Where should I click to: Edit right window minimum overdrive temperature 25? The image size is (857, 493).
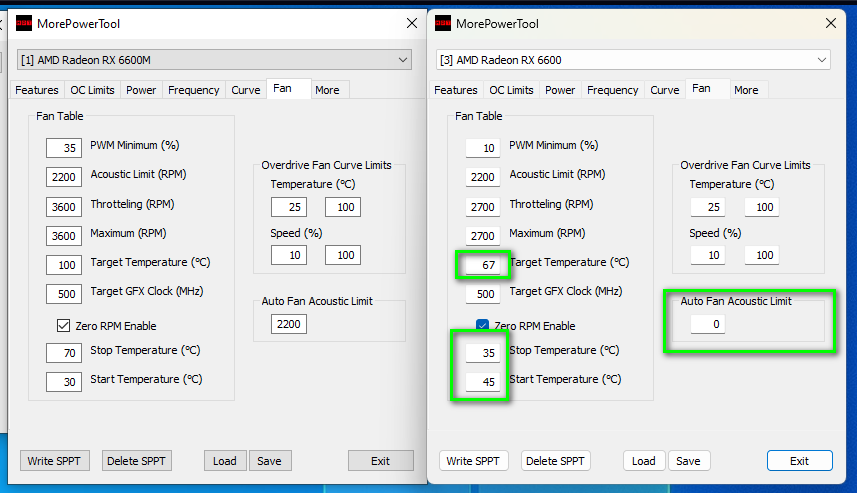(x=708, y=207)
